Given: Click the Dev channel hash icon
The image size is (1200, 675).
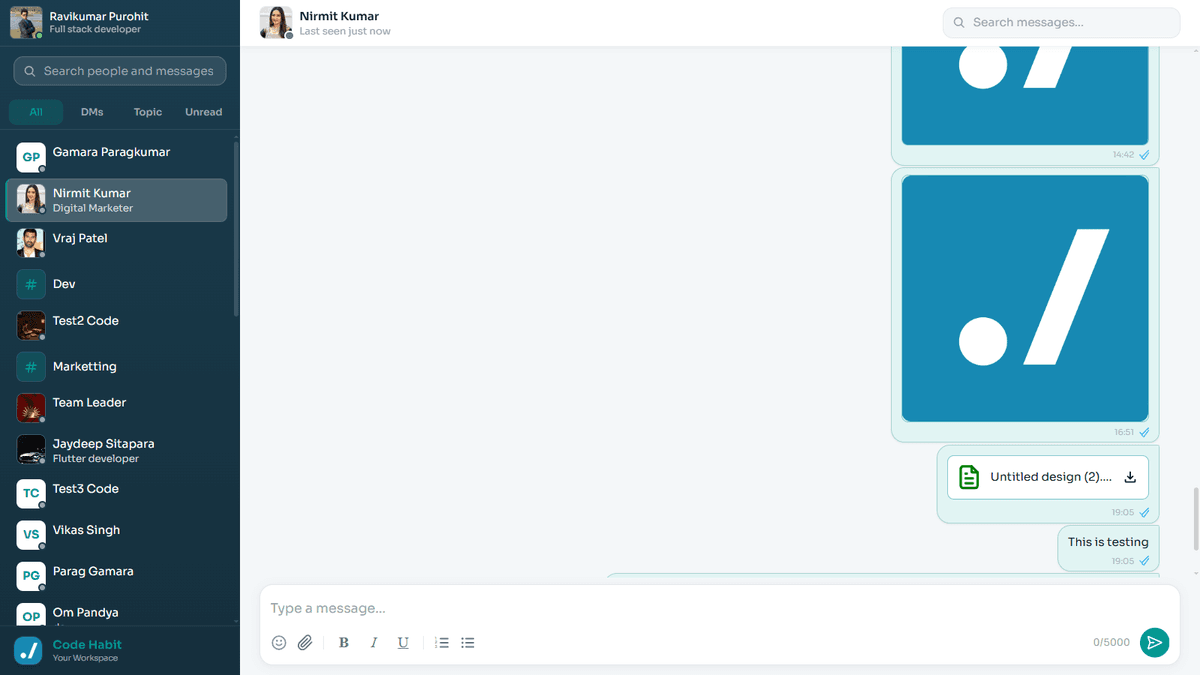Looking at the screenshot, I should [x=31, y=284].
